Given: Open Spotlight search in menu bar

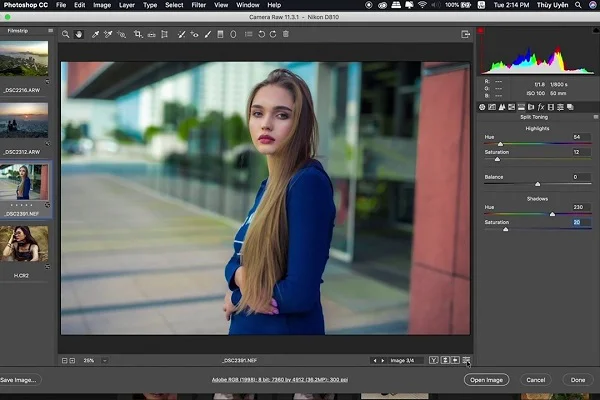Looking at the screenshot, I should click(x=578, y=5).
